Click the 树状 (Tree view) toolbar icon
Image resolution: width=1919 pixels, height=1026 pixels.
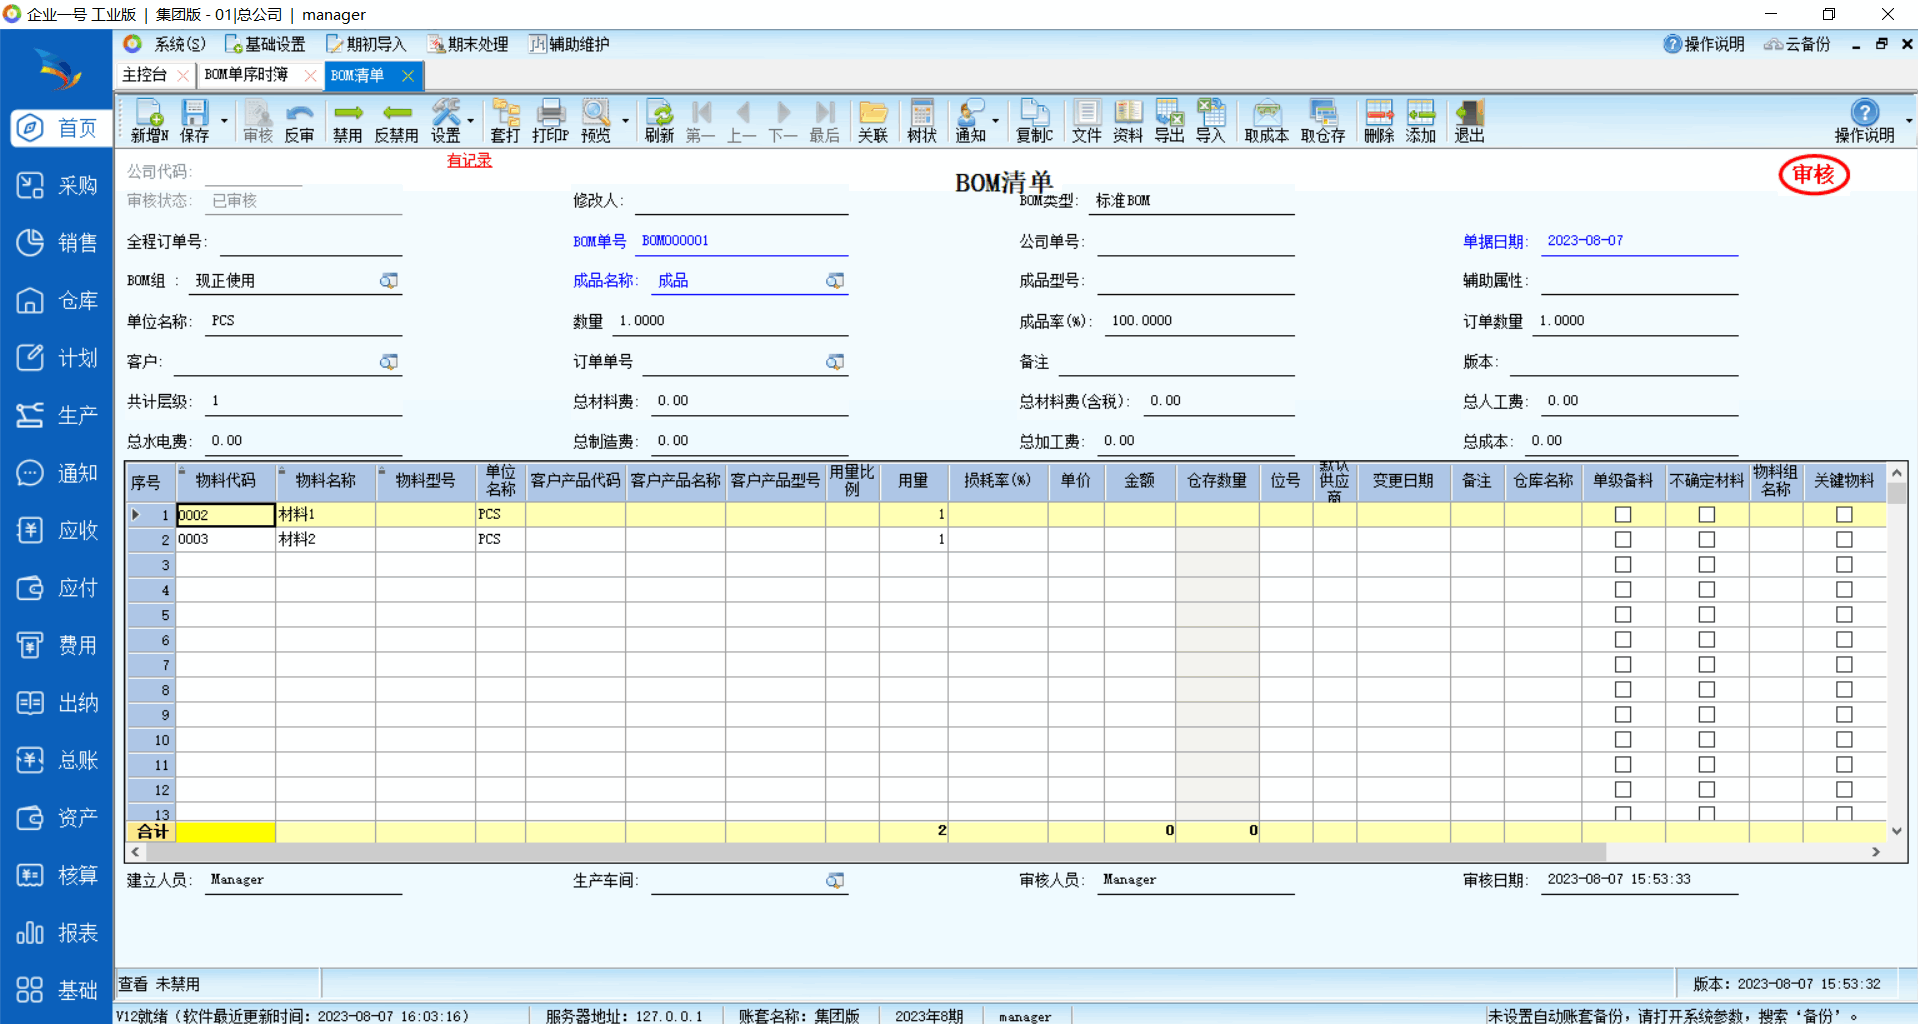(x=921, y=121)
